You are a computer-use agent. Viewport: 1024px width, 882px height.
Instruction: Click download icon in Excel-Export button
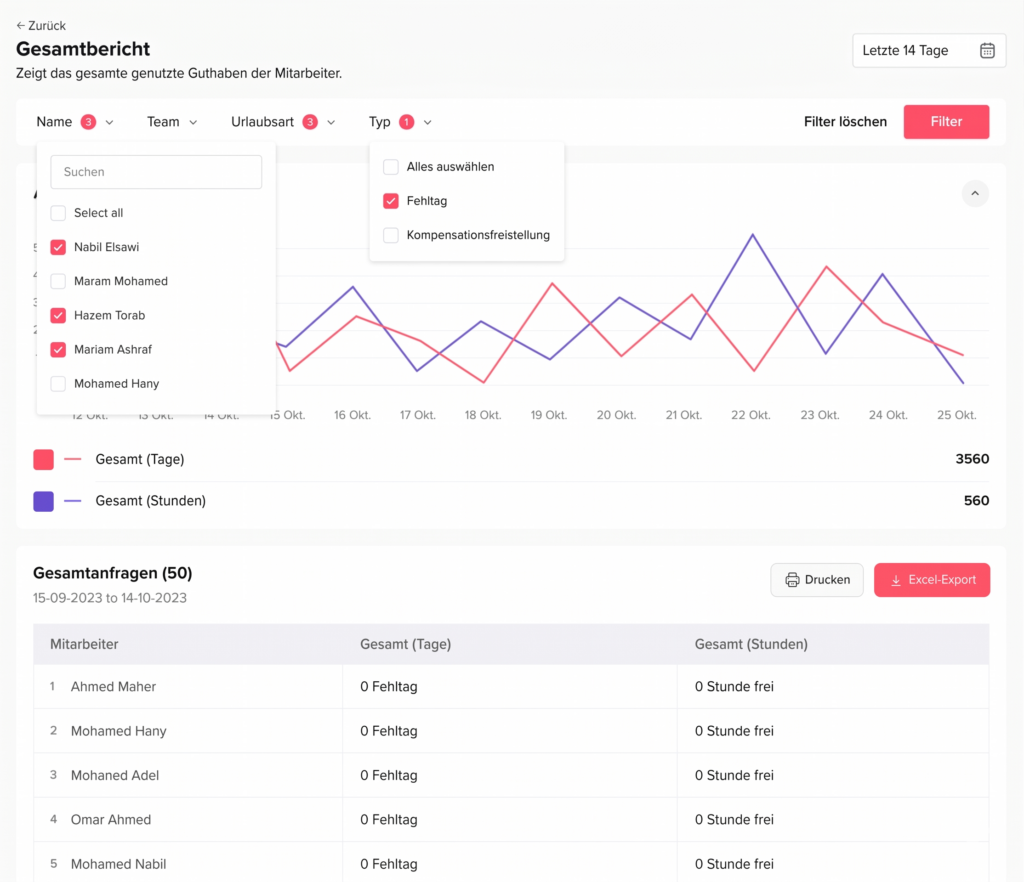point(896,580)
